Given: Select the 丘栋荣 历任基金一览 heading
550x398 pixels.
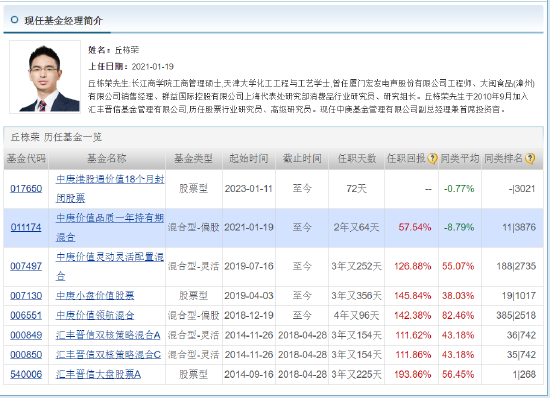Looking at the screenshot, I should [56, 137].
